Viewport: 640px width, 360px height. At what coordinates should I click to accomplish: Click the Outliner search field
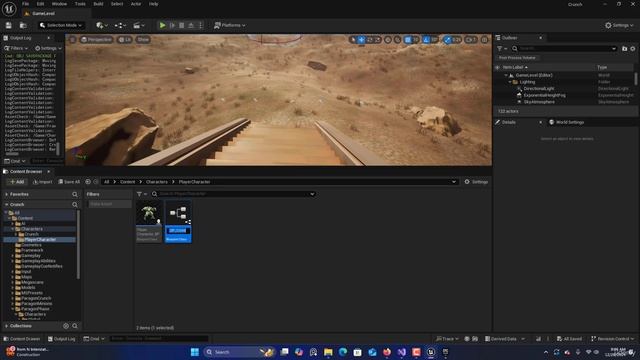click(564, 49)
